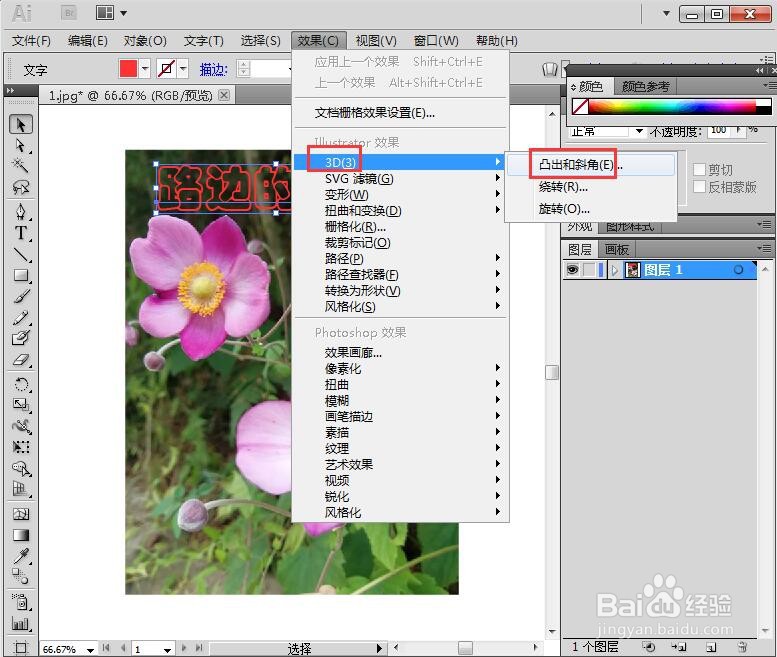
Task: Open SVG 滤镜(G) submenu
Action: pos(400,178)
